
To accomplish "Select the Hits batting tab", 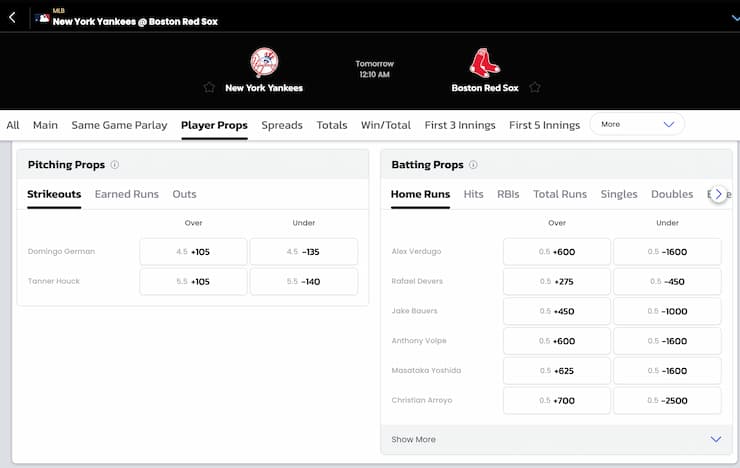I will pyautogui.click(x=473, y=194).
